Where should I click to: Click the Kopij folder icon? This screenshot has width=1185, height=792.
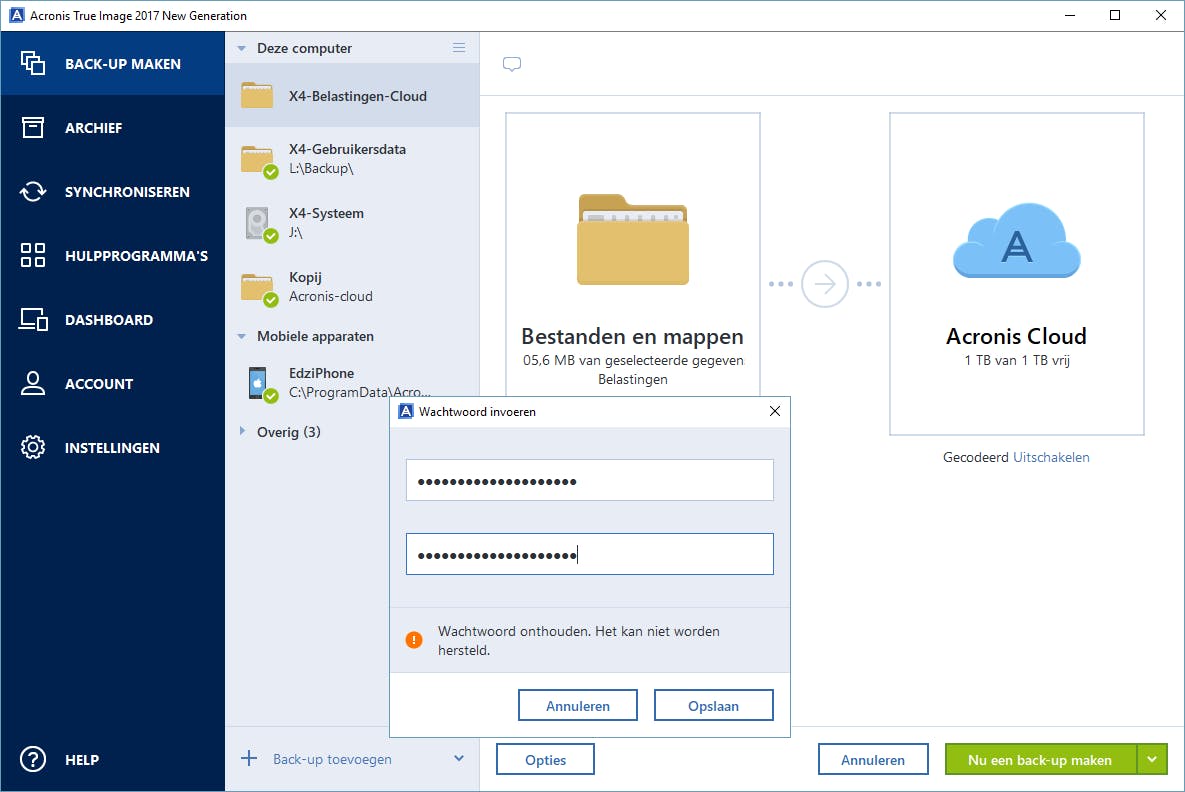tap(258, 289)
